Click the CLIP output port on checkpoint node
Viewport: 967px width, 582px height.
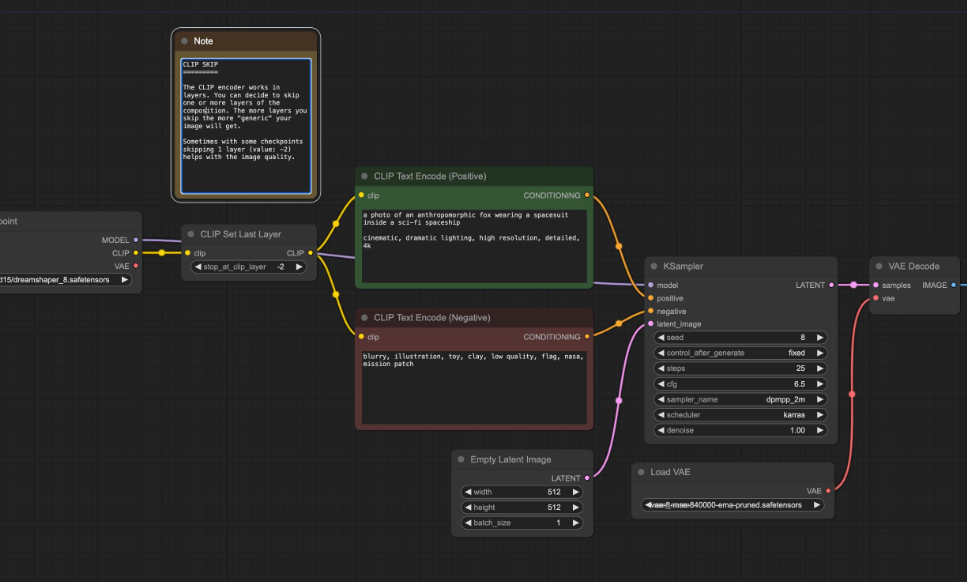point(136,253)
